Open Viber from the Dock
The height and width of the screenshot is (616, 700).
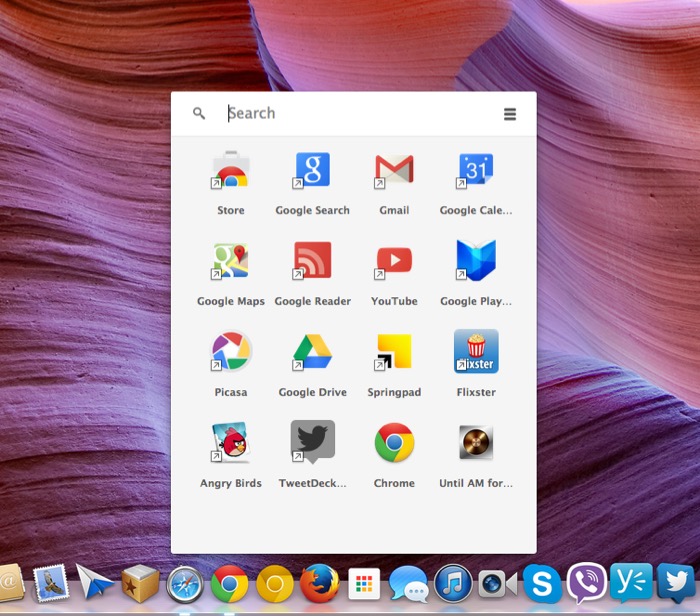[x=586, y=583]
